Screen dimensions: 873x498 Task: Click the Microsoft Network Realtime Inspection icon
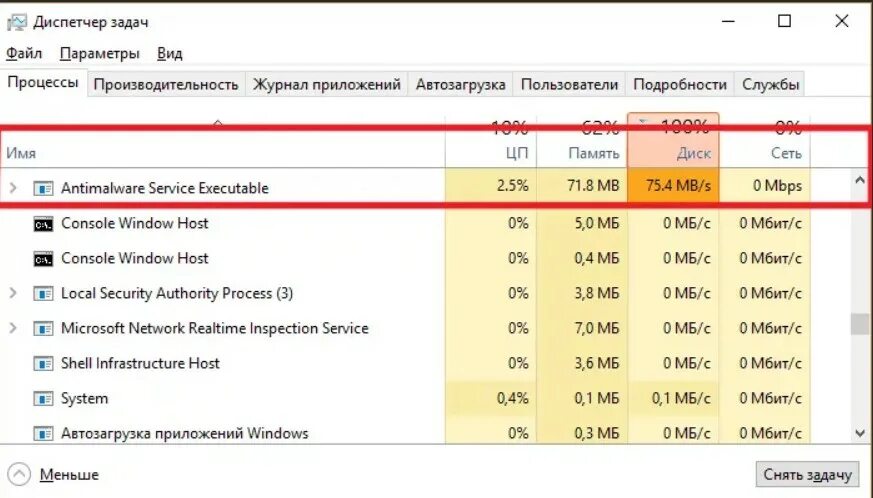(x=43, y=329)
